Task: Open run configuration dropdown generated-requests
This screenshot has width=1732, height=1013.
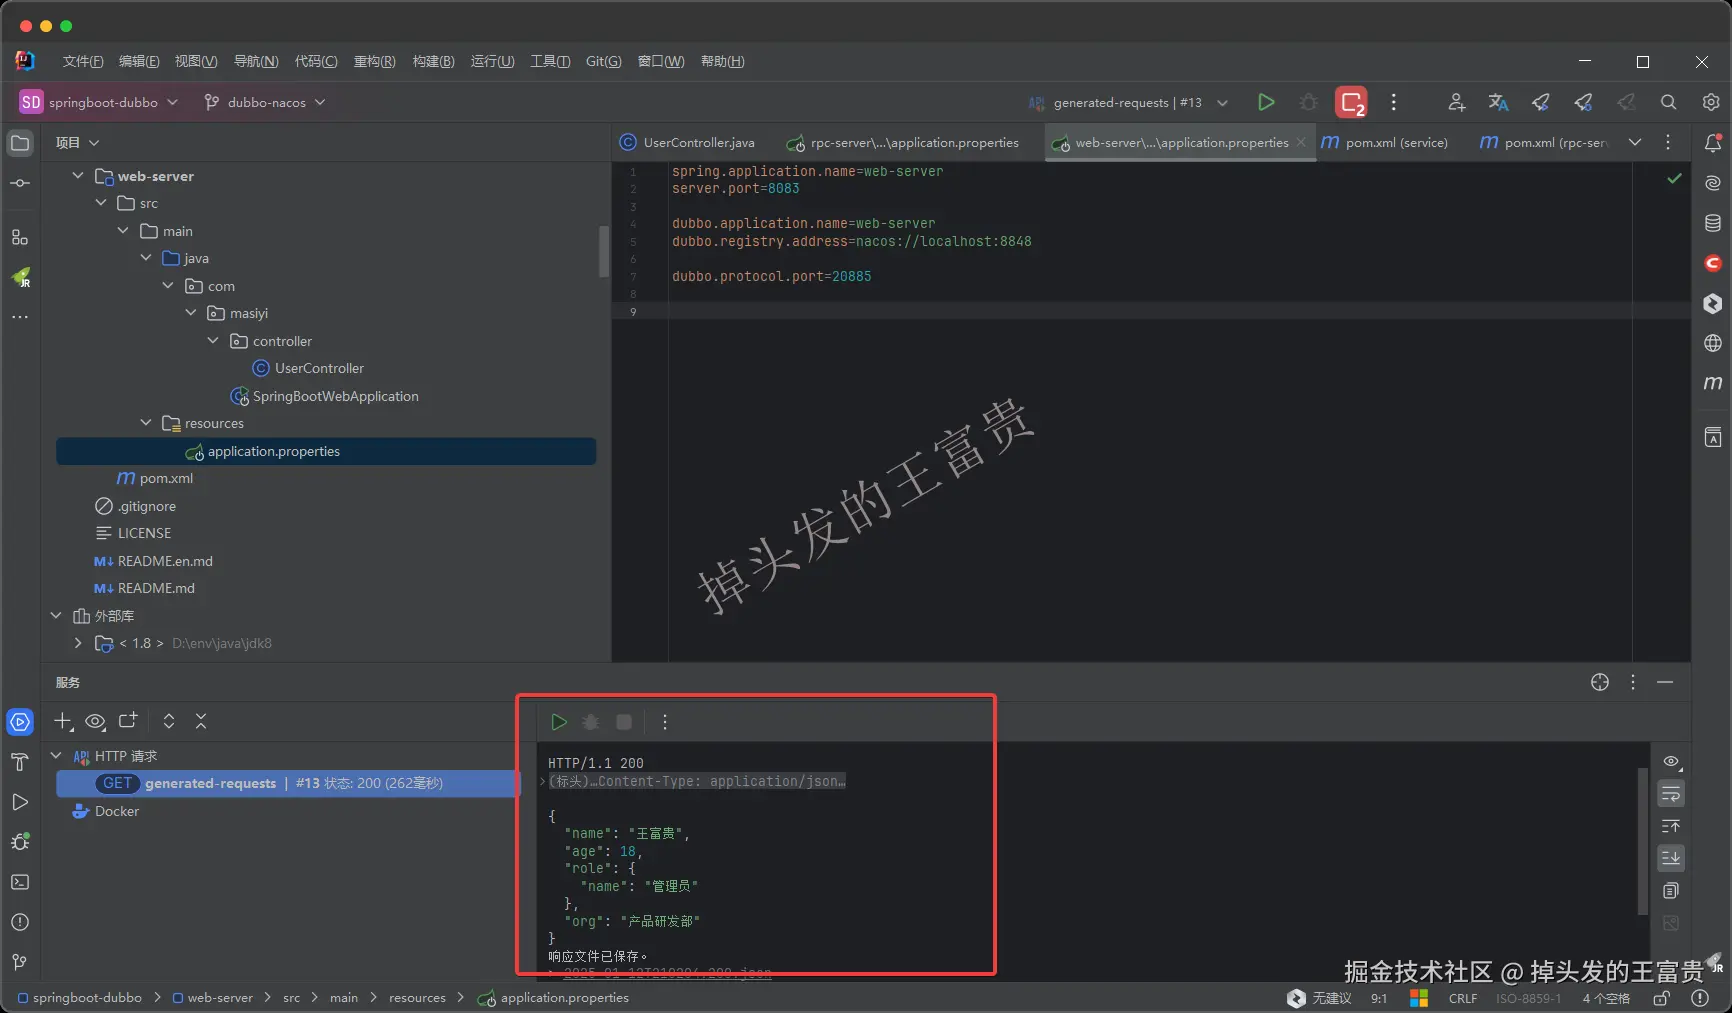Action: [x=1128, y=102]
